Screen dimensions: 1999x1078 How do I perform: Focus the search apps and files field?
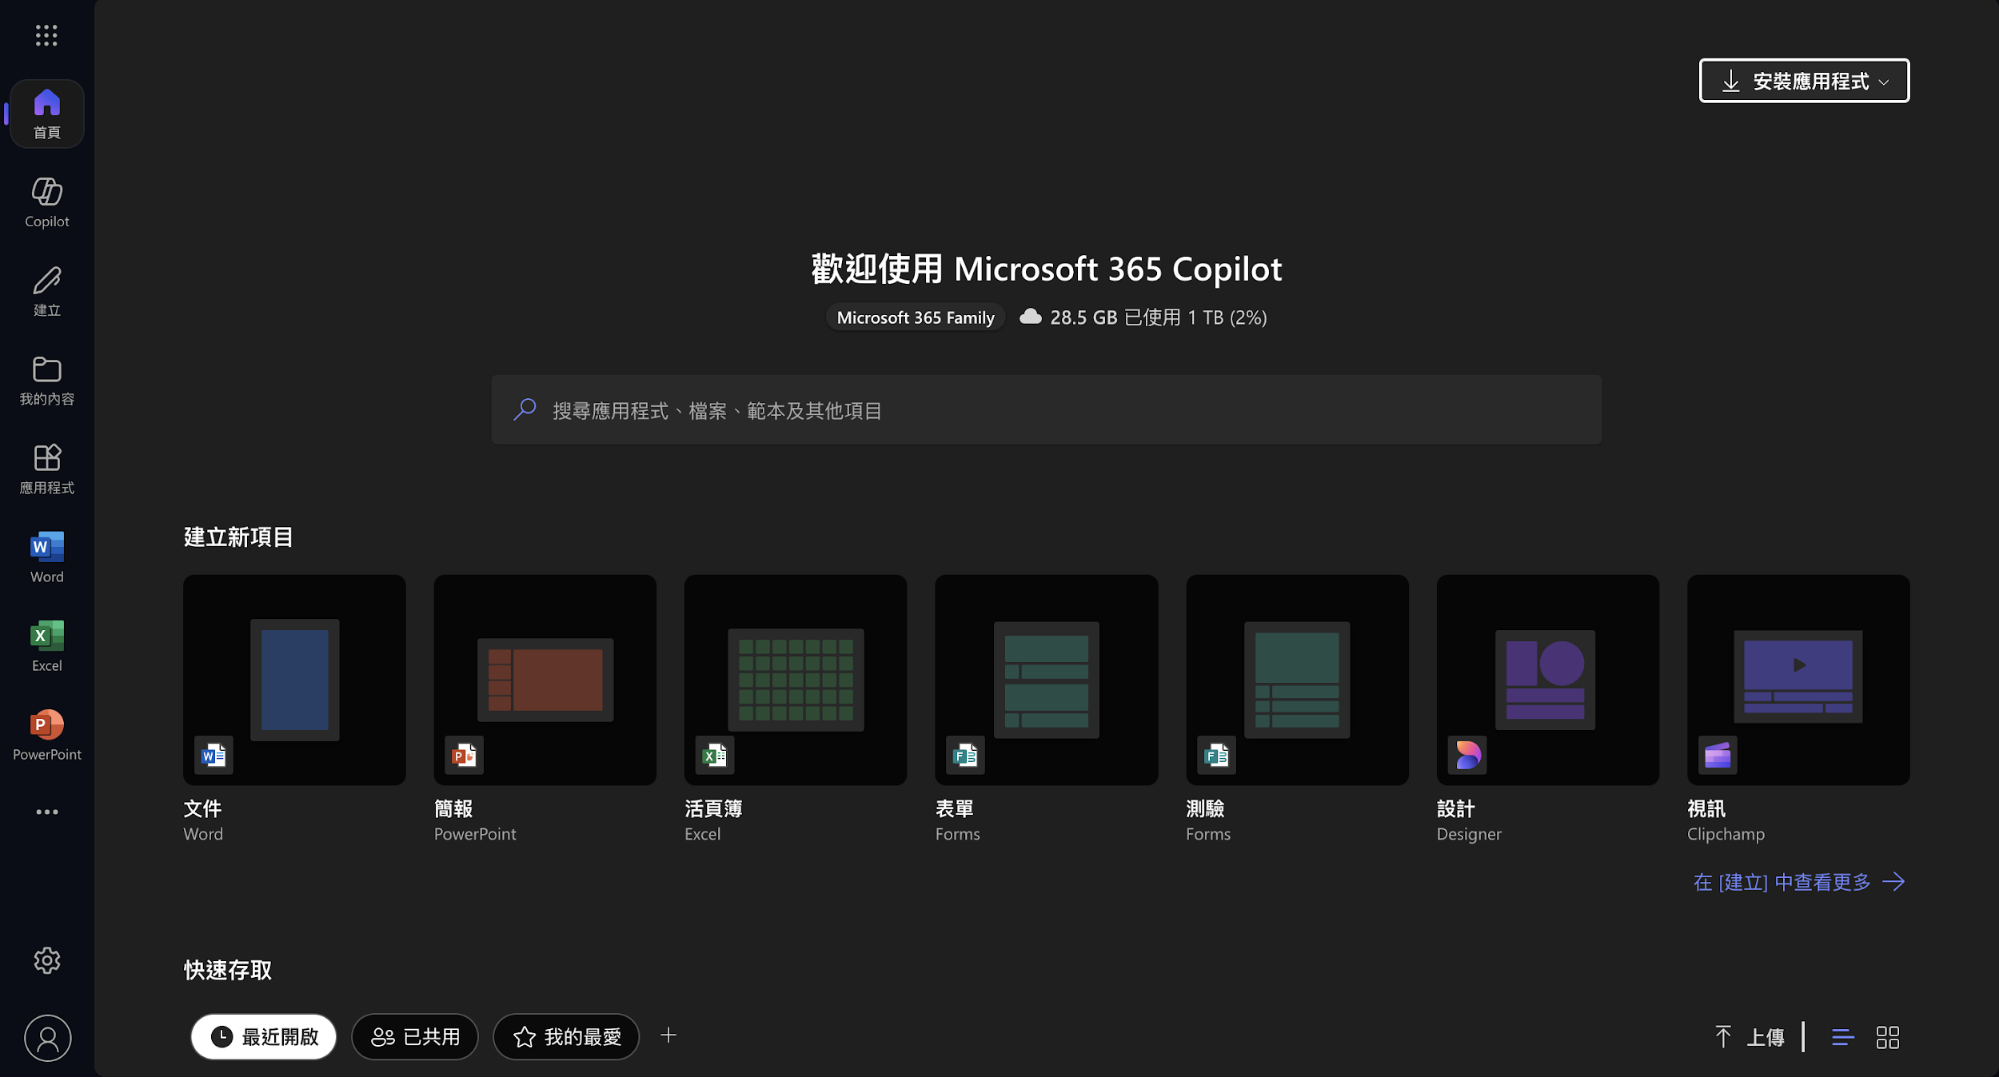pos(1046,410)
